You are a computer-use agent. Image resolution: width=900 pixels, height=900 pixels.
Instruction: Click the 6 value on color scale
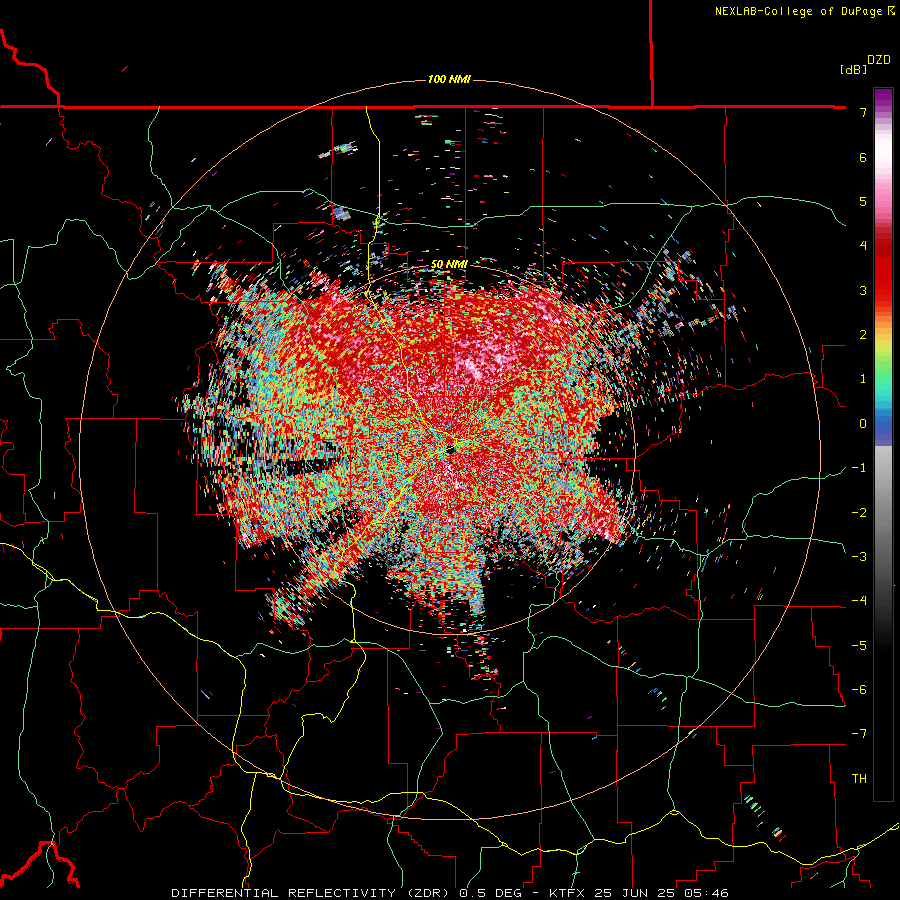point(863,157)
